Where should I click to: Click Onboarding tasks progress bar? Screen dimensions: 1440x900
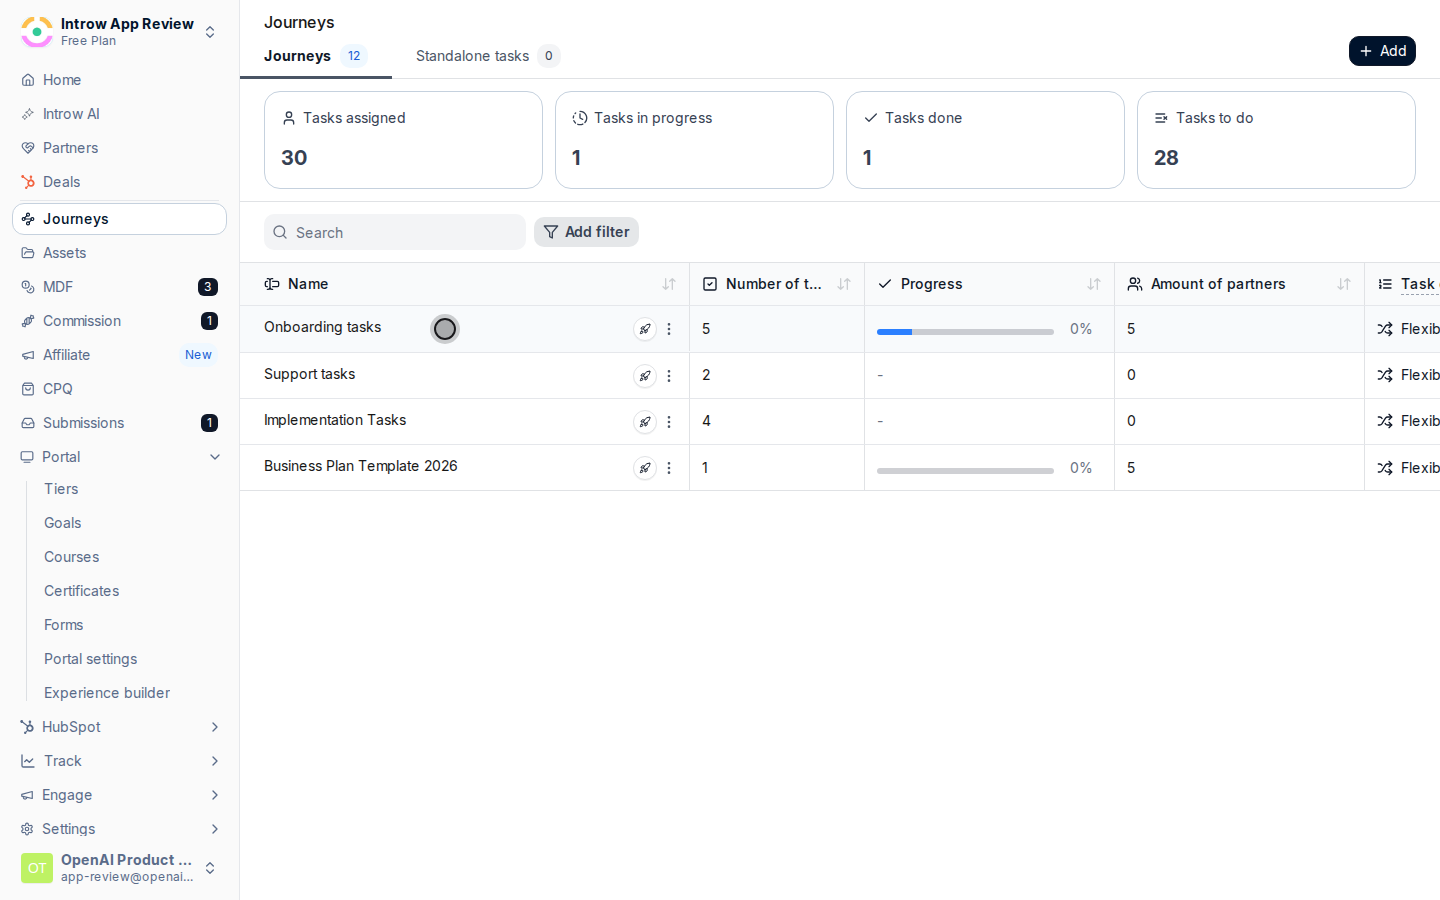[965, 331]
